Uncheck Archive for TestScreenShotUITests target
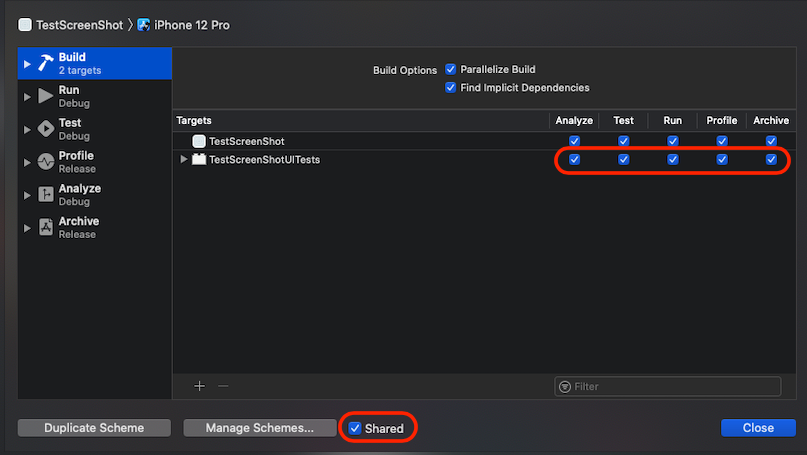Image resolution: width=807 pixels, height=455 pixels. click(771, 160)
